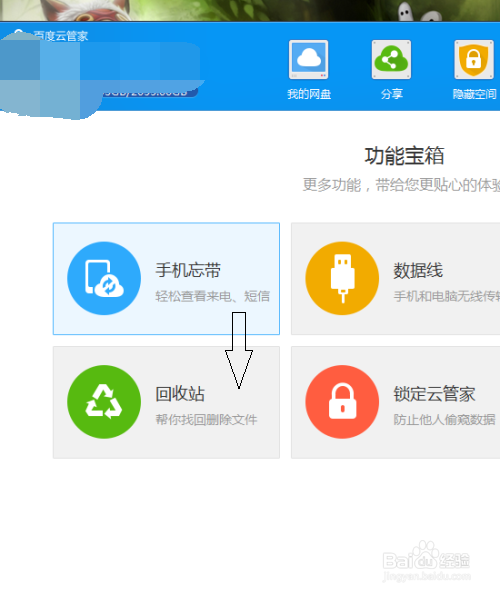Click the 数据线 USB cable icon
The image size is (500, 594).
(342, 278)
